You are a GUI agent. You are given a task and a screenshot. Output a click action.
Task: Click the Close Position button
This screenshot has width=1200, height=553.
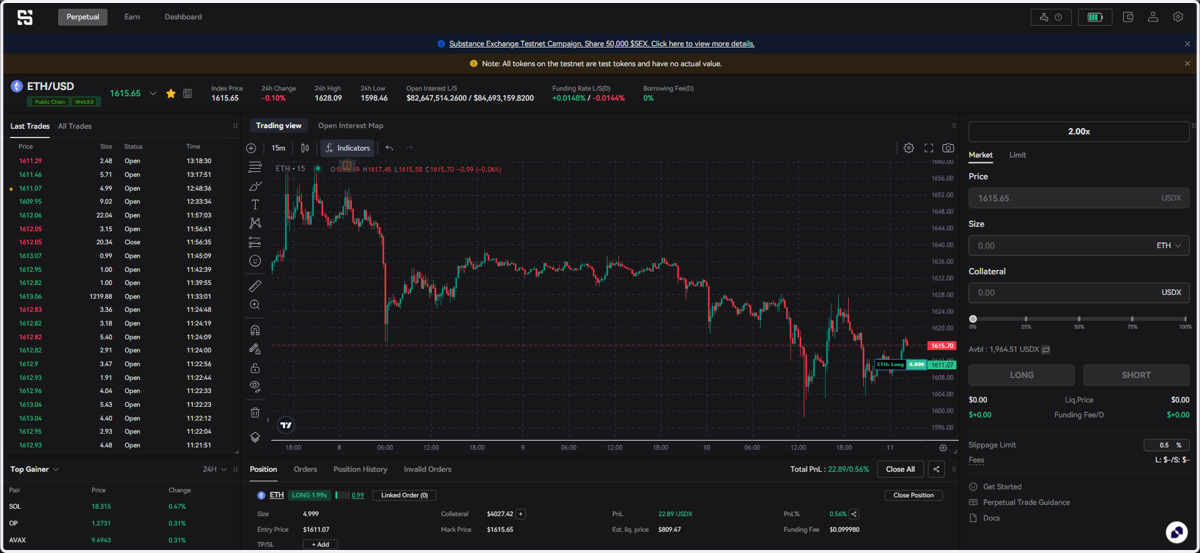click(x=913, y=495)
